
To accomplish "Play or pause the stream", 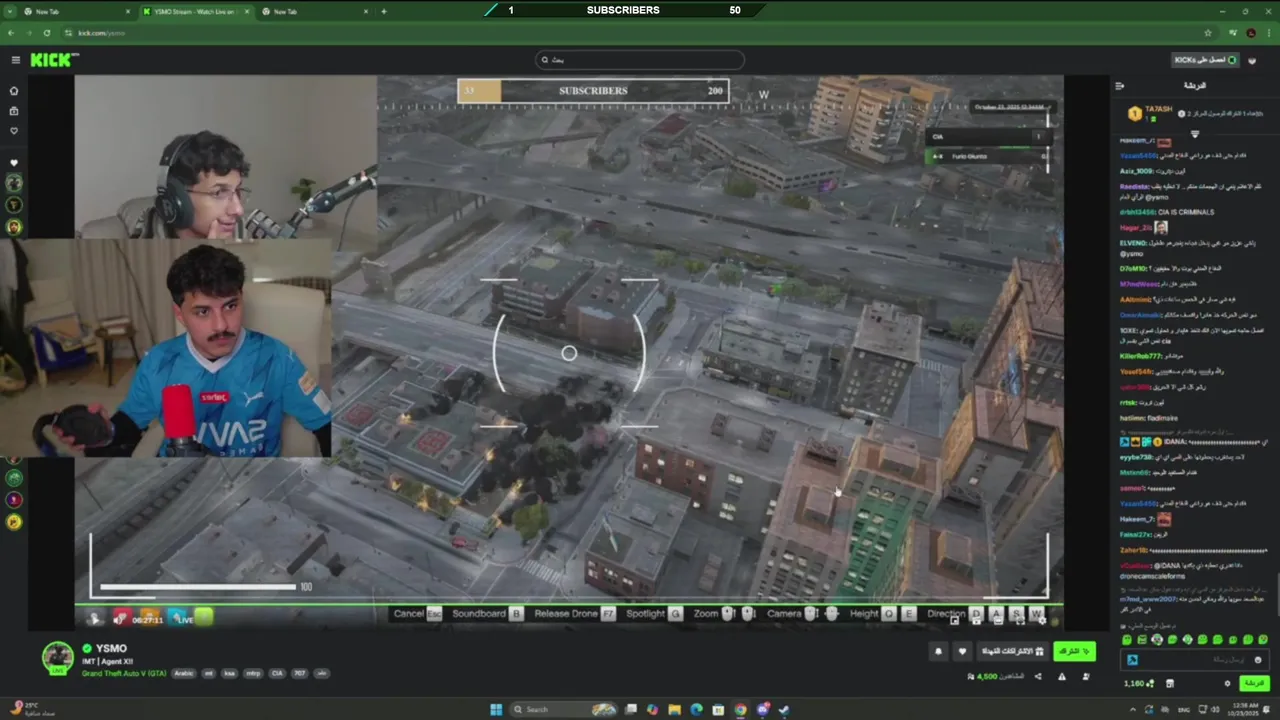I will [94, 619].
